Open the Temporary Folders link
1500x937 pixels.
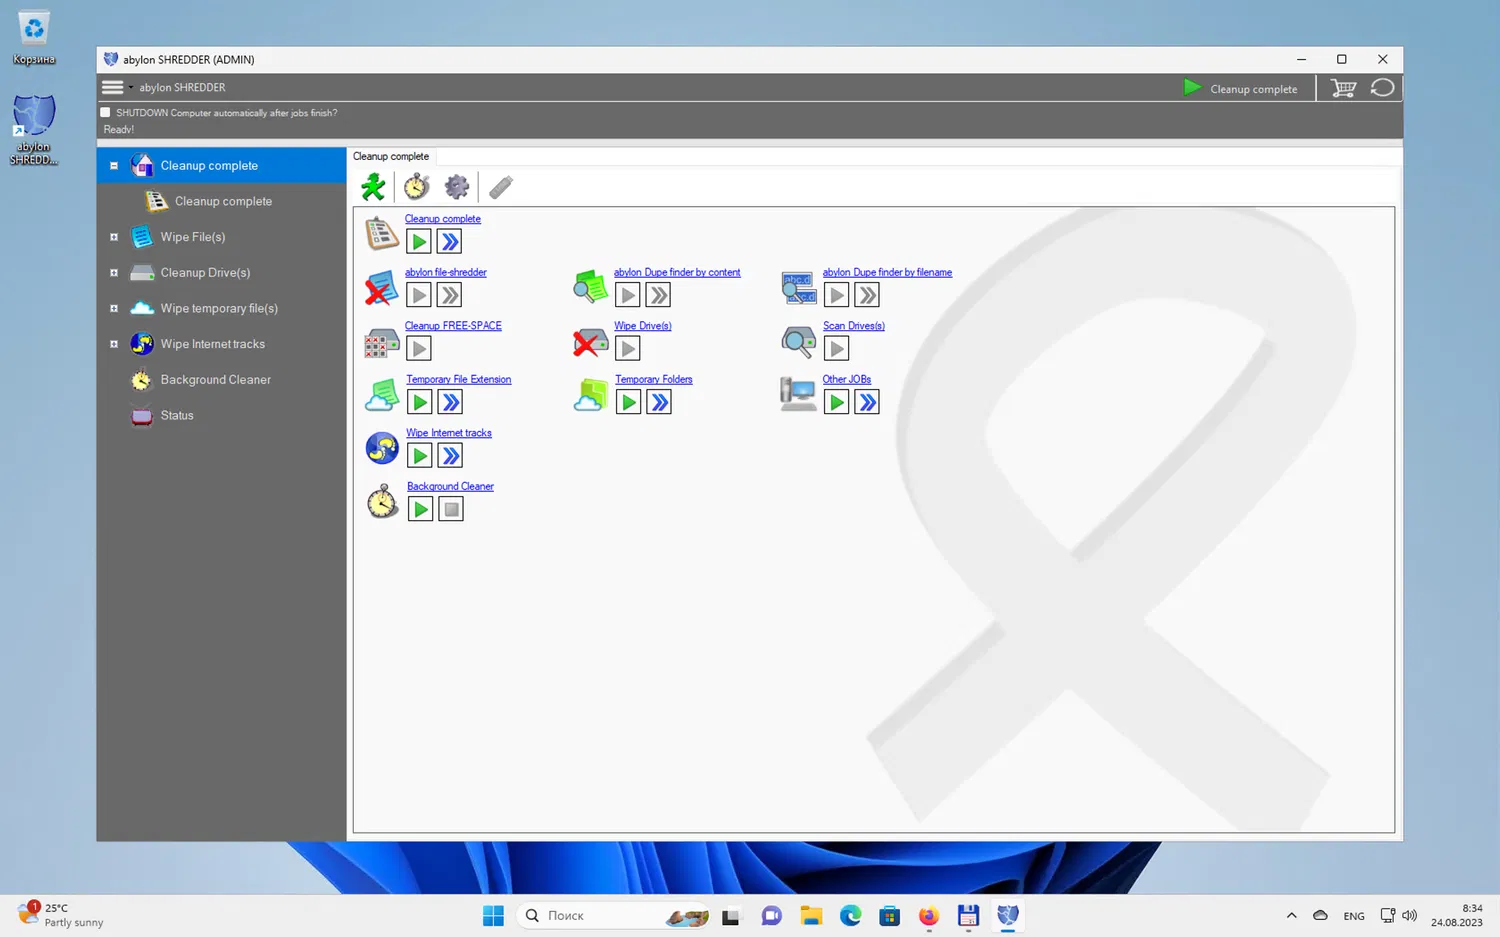[654, 379]
